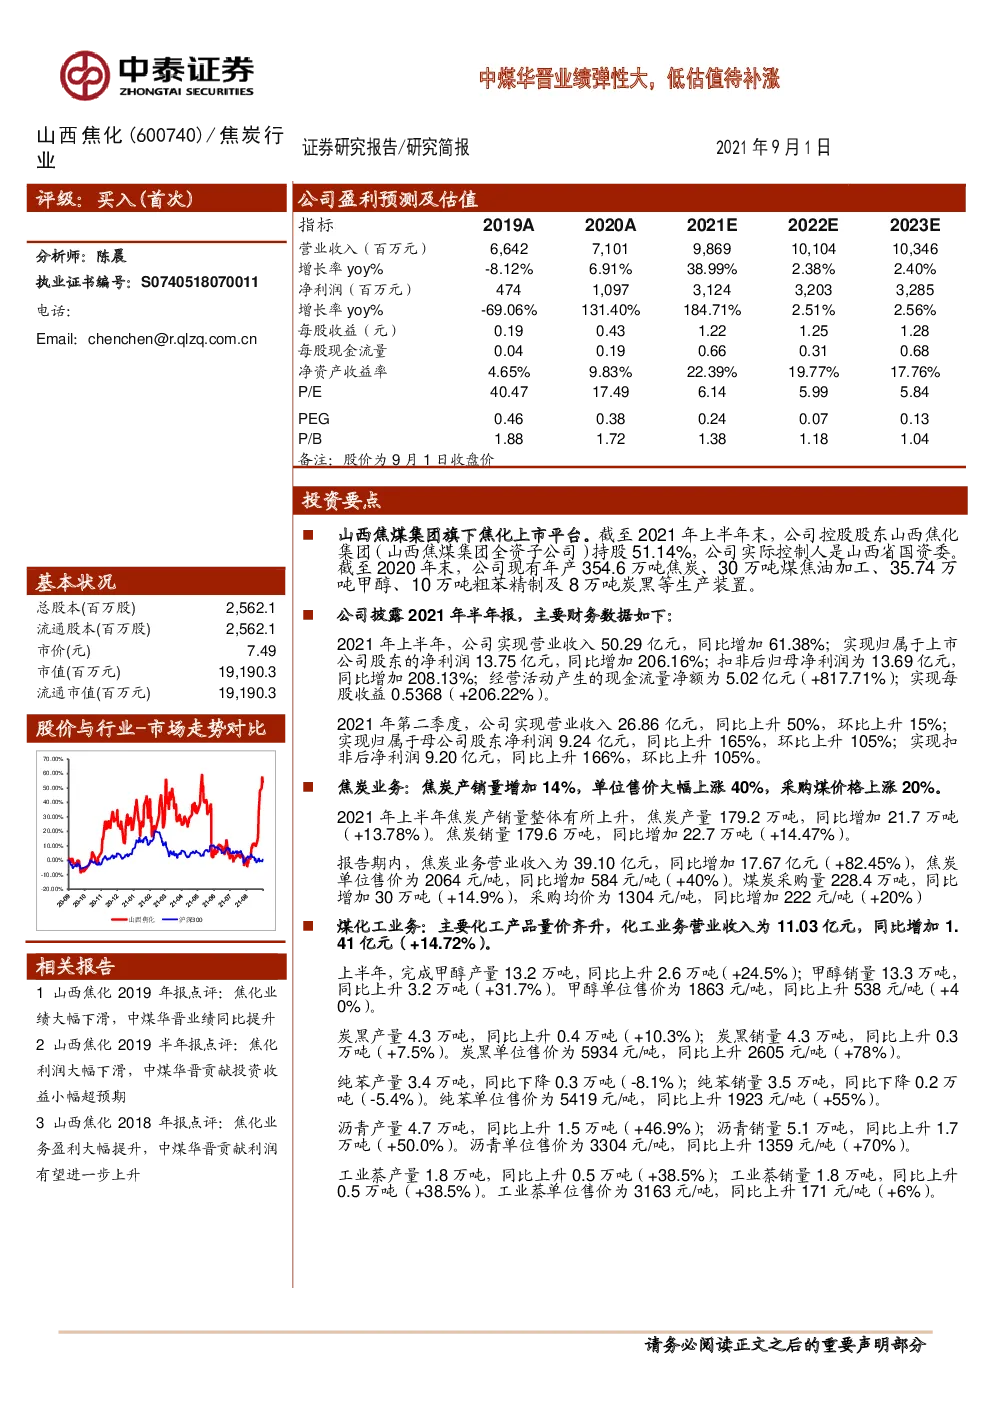Screen dimensions: 992x1403
Task: Select 总股本(百万股) row label
Action: 86,608
